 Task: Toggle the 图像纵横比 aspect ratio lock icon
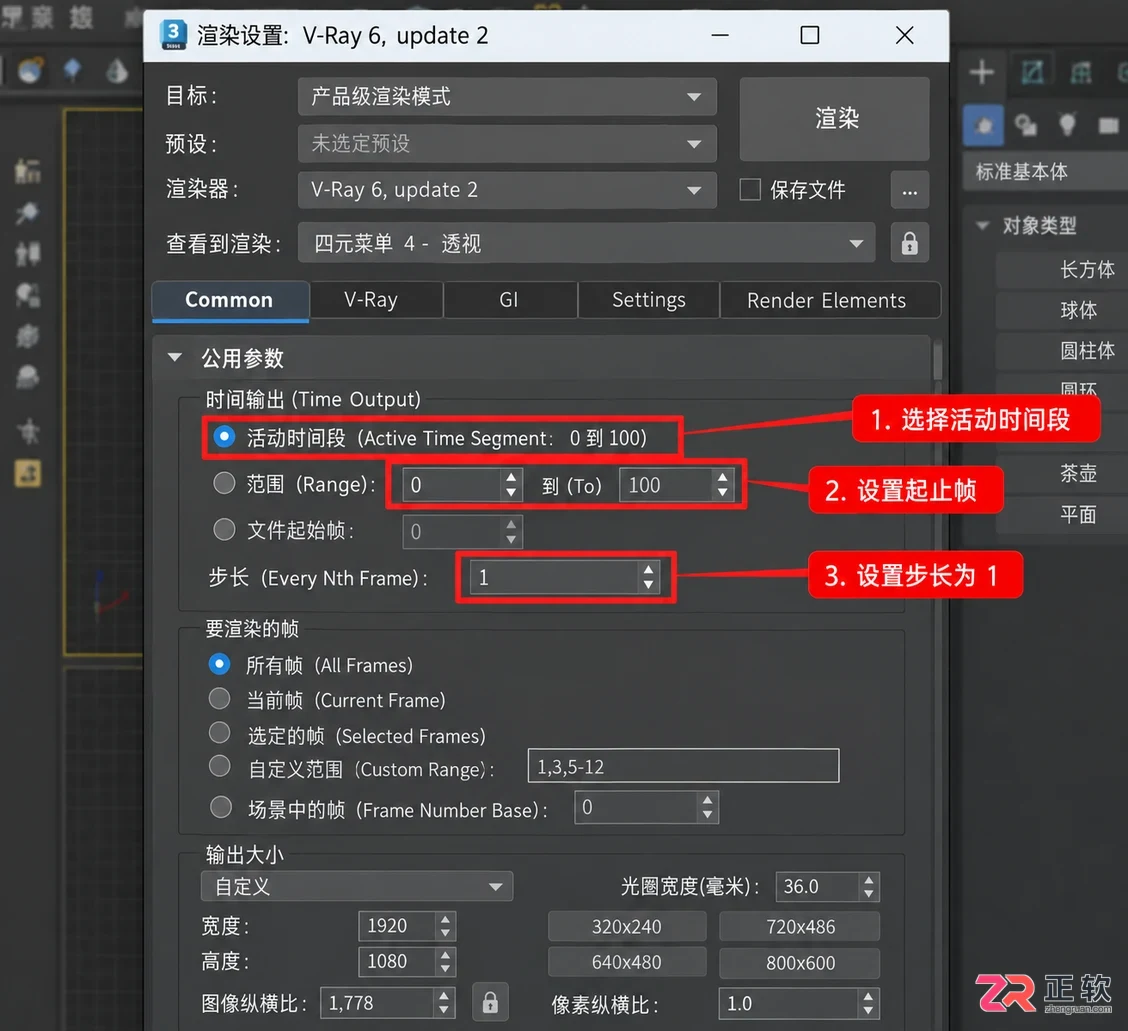(490, 1002)
